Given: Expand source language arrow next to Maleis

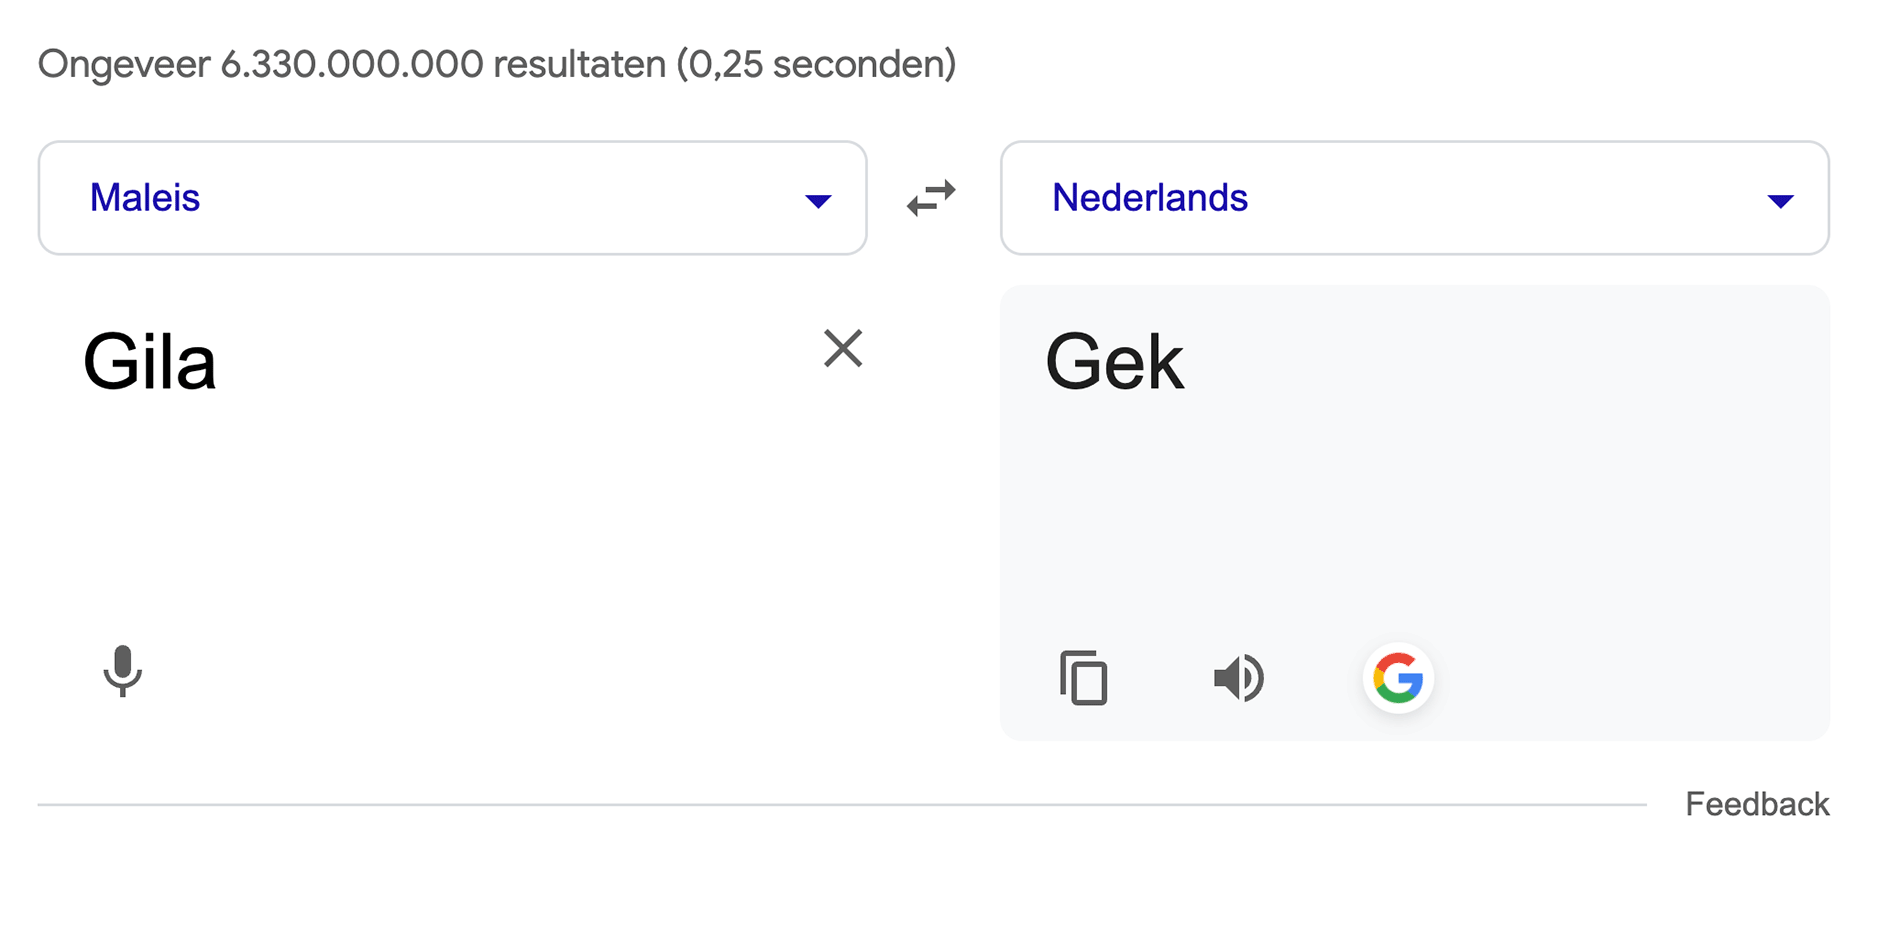Looking at the screenshot, I should point(818,201).
